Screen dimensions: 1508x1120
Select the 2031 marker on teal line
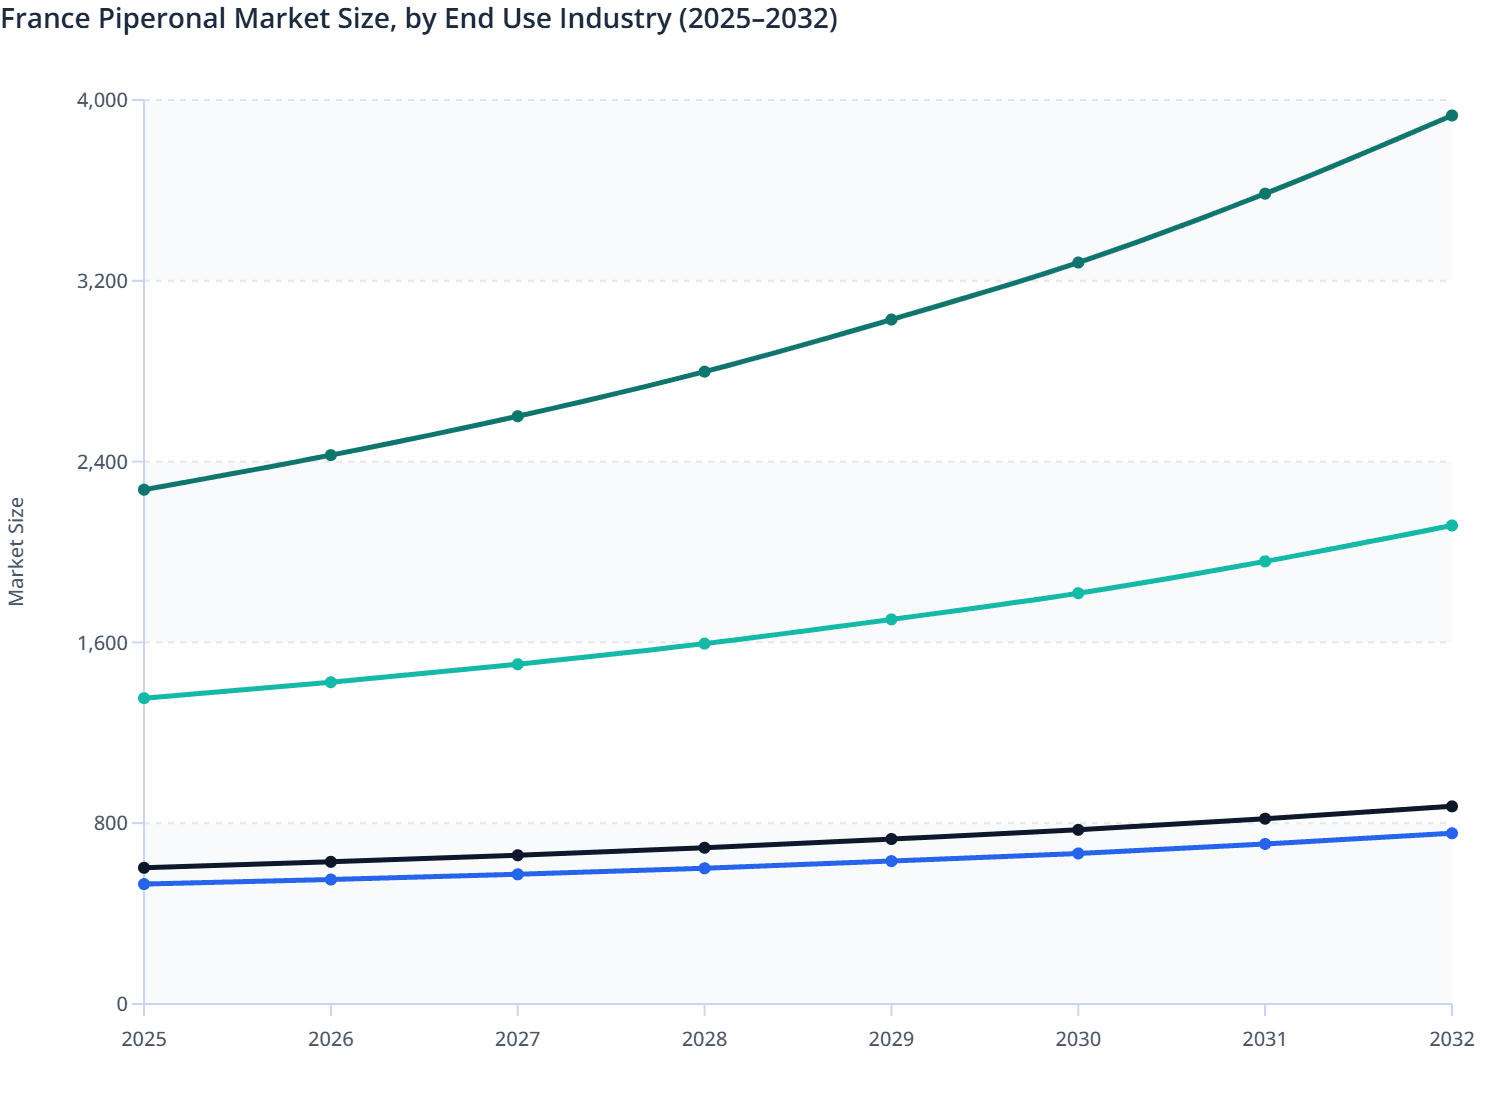pos(1264,562)
